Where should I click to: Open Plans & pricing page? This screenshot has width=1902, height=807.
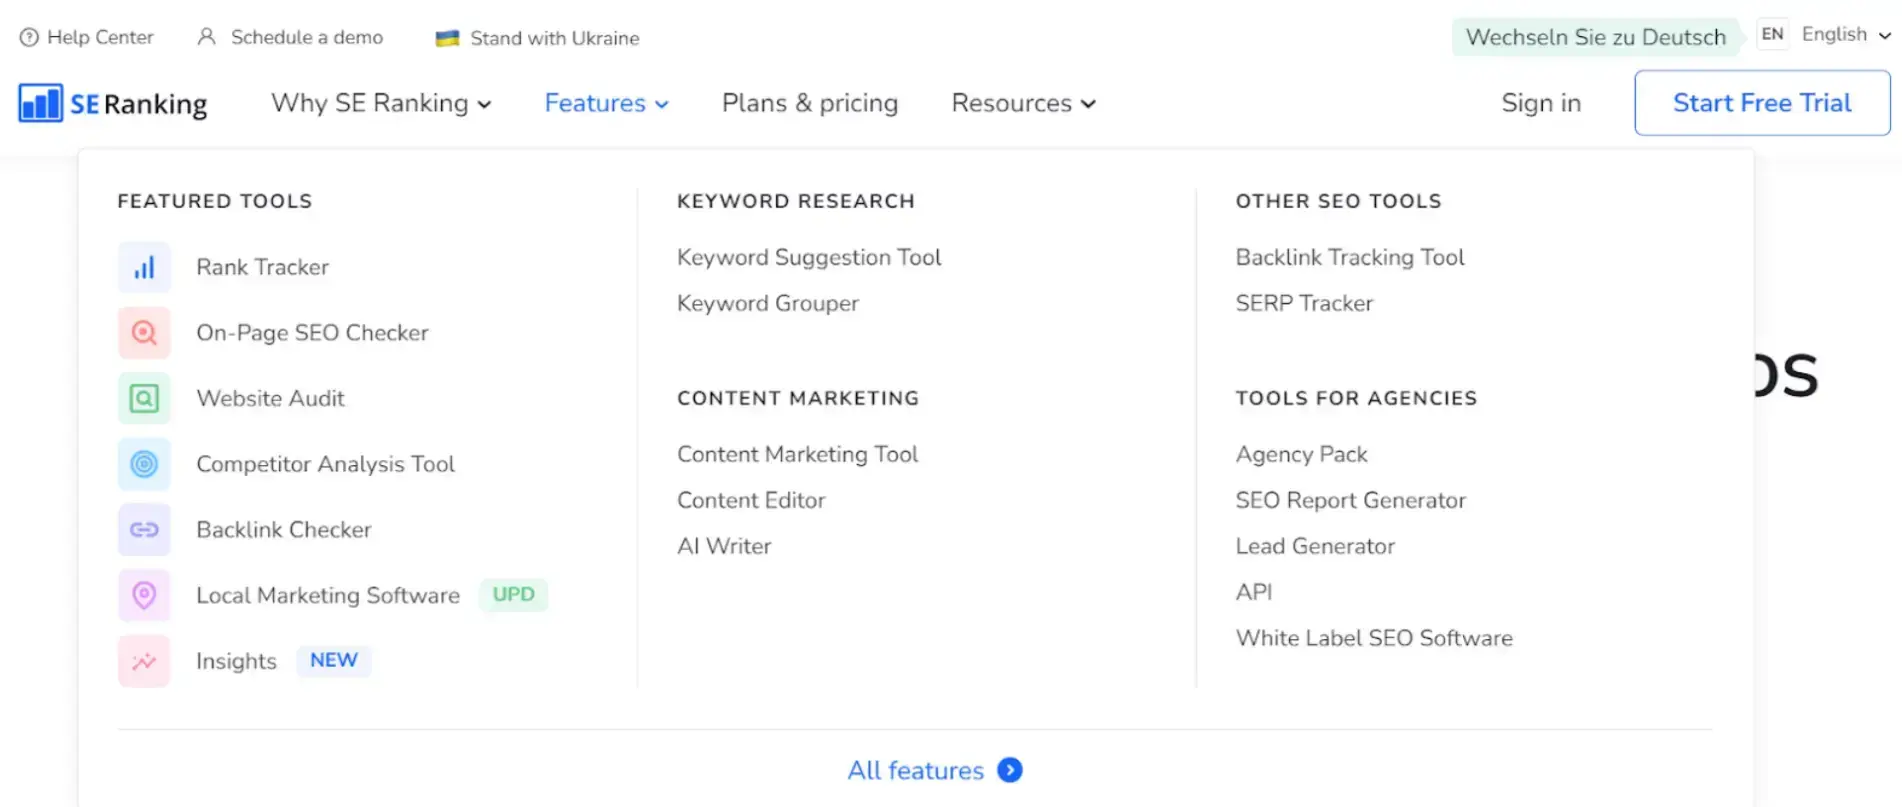pos(809,103)
